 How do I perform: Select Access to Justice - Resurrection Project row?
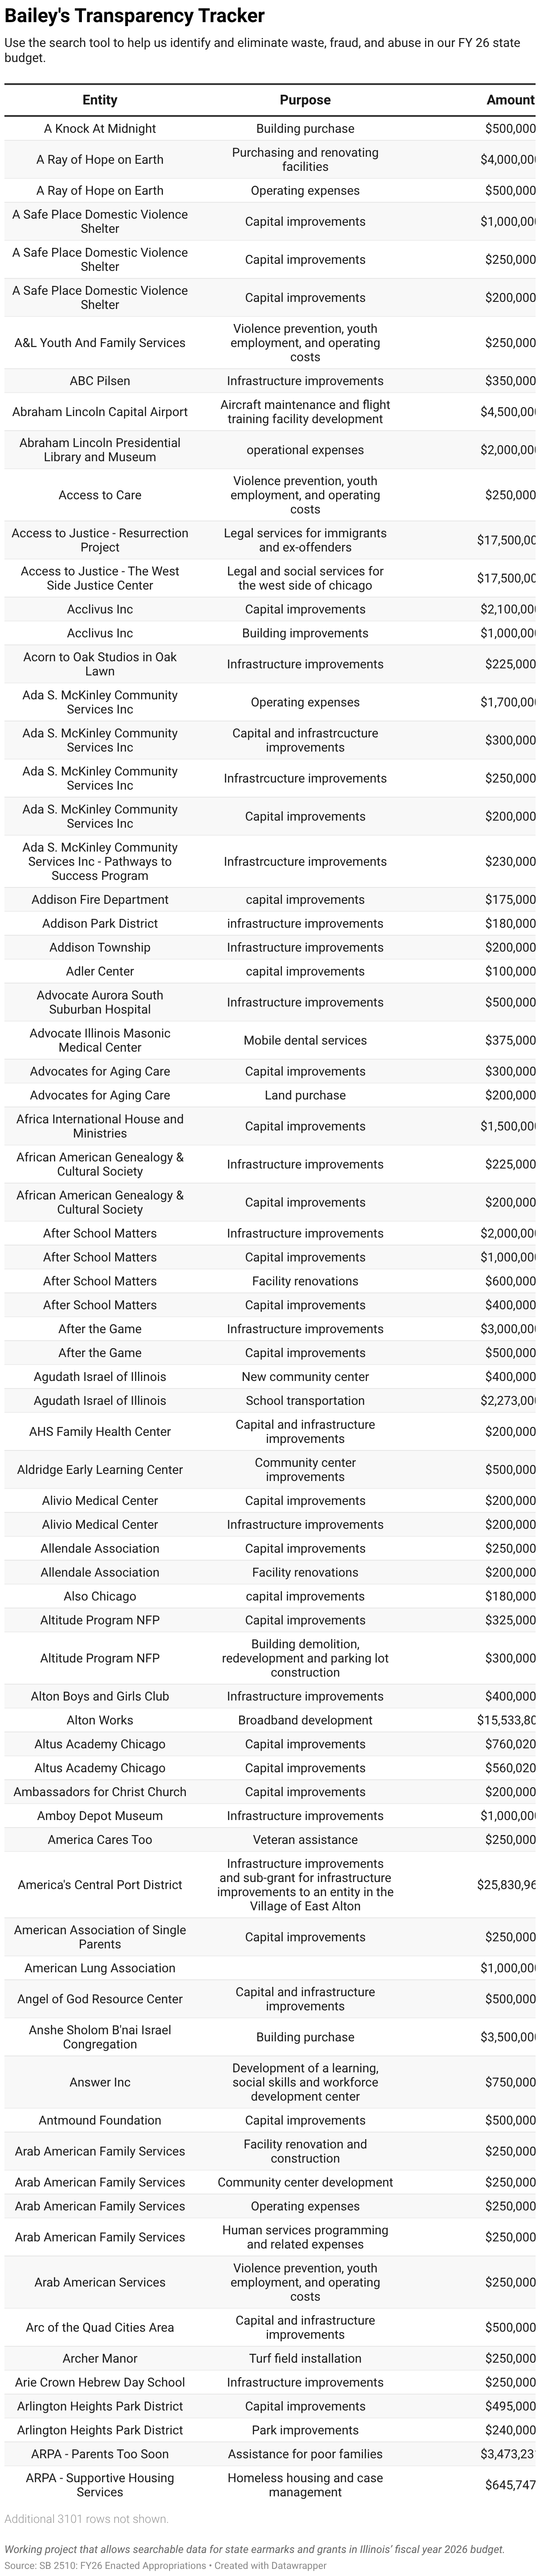click(100, 540)
